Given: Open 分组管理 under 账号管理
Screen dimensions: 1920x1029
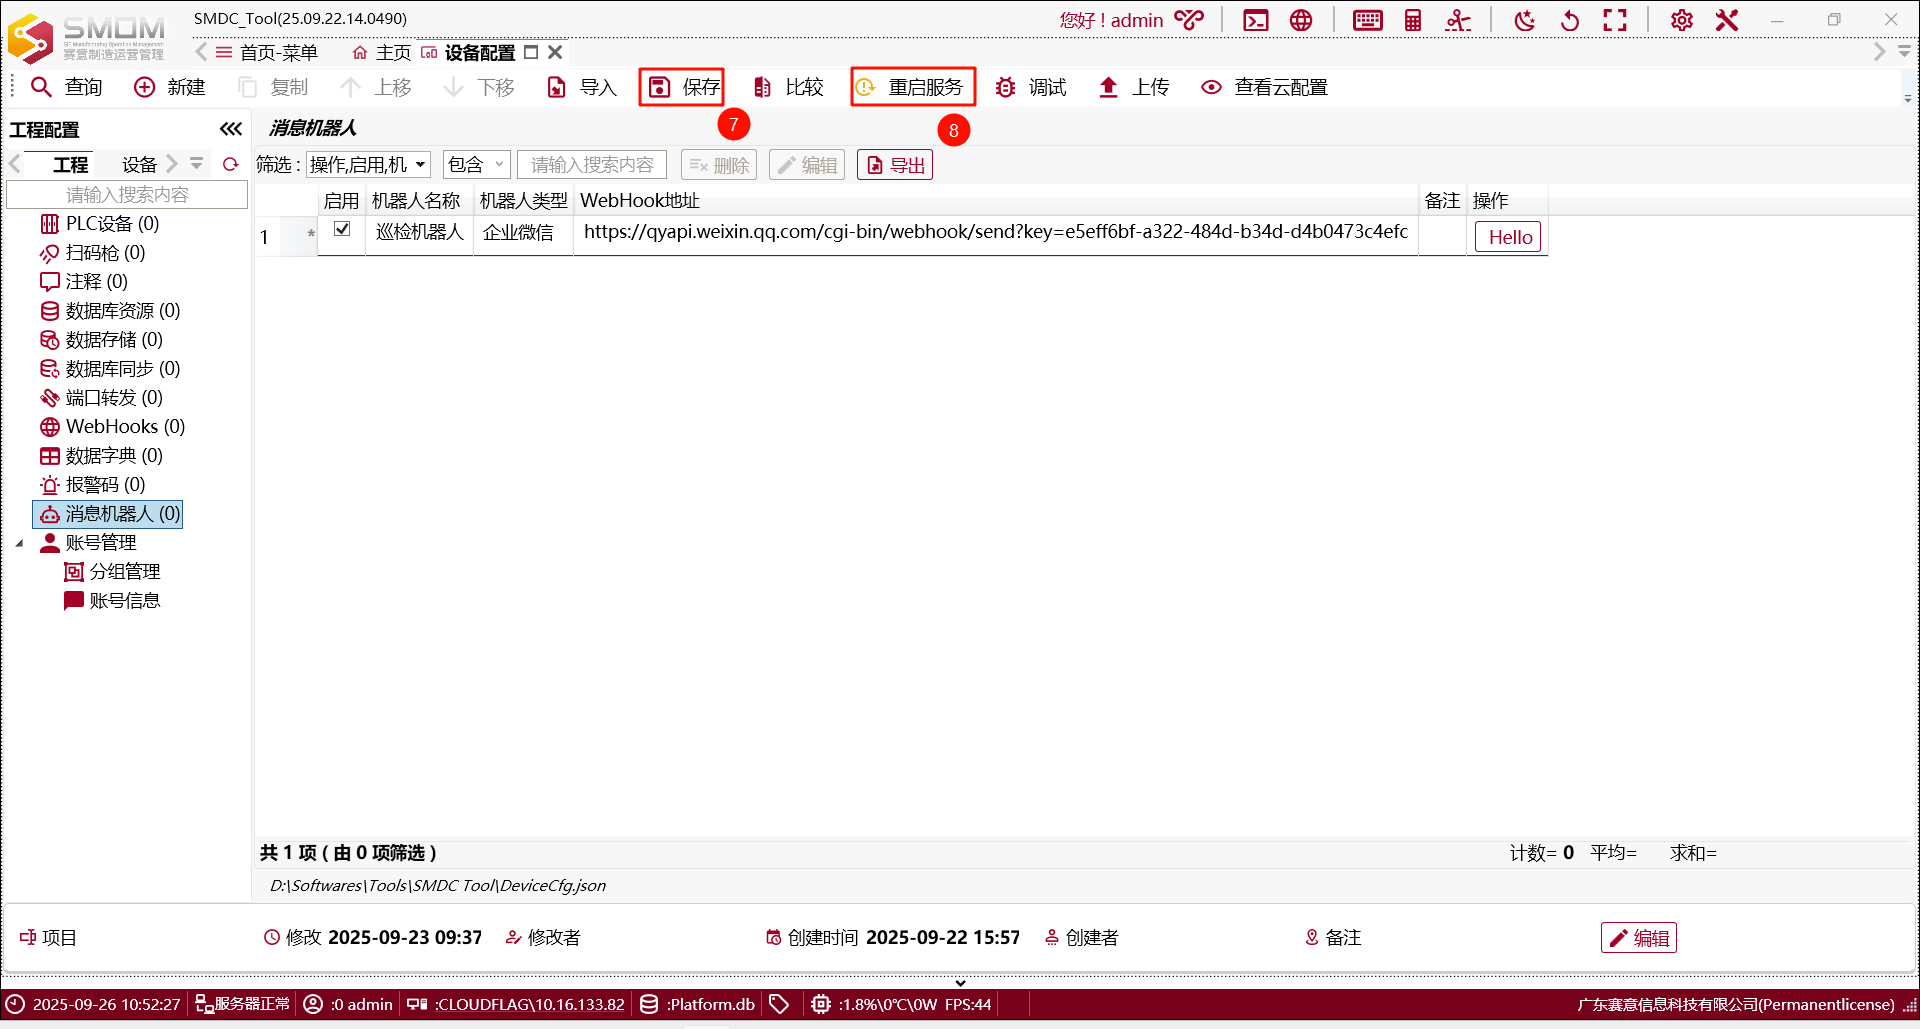Looking at the screenshot, I should (x=112, y=572).
